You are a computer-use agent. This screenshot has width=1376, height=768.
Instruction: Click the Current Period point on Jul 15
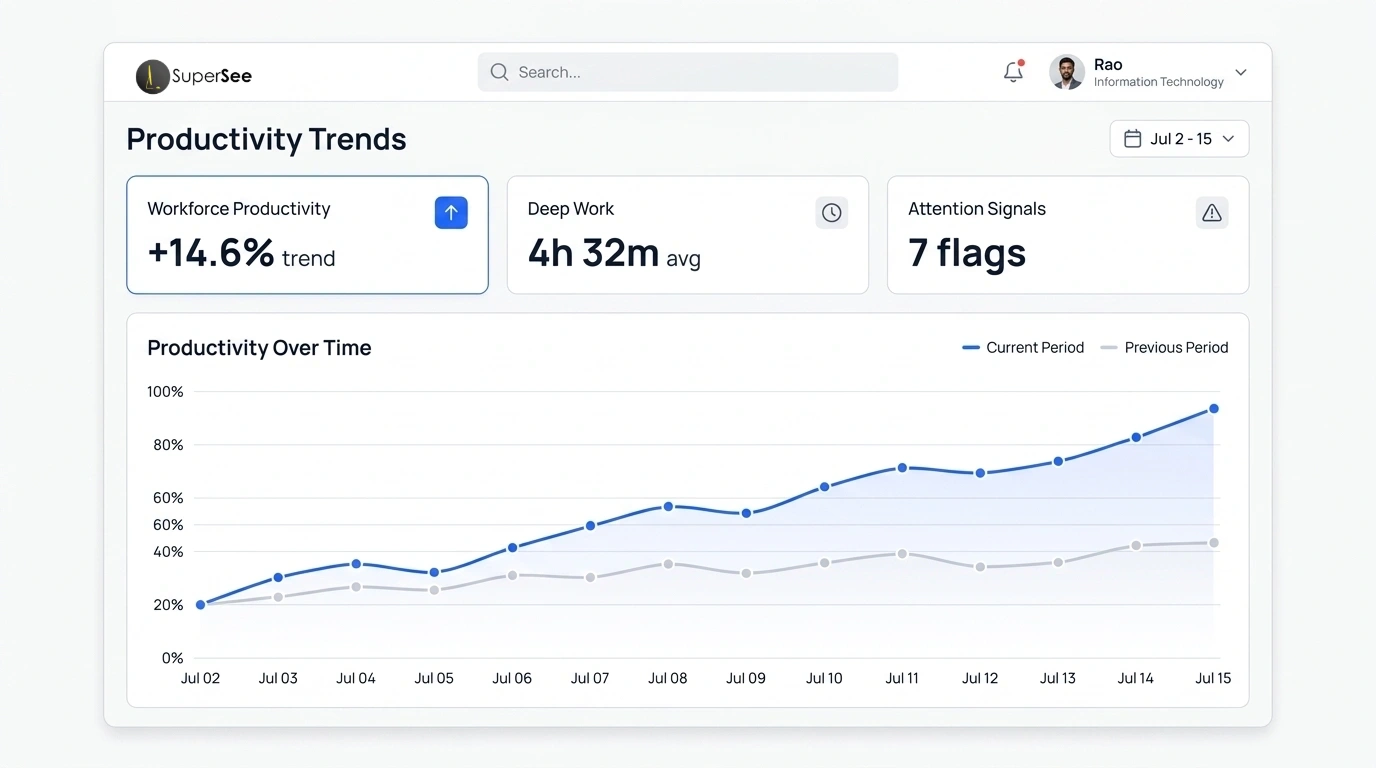(1214, 408)
